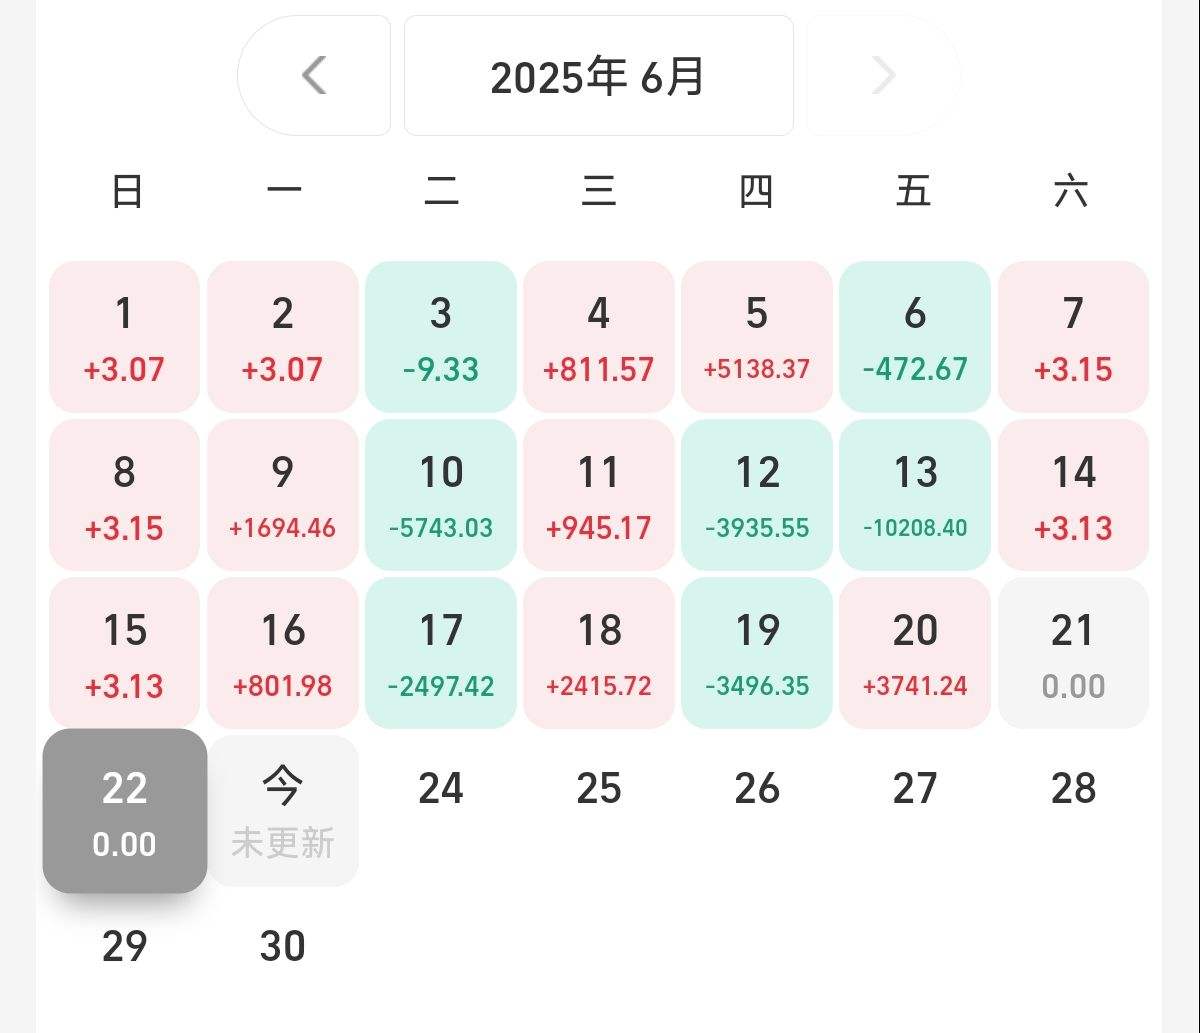Open the 2025年 6月 month picker
Viewport: 1200px width, 1033px height.
click(598, 75)
